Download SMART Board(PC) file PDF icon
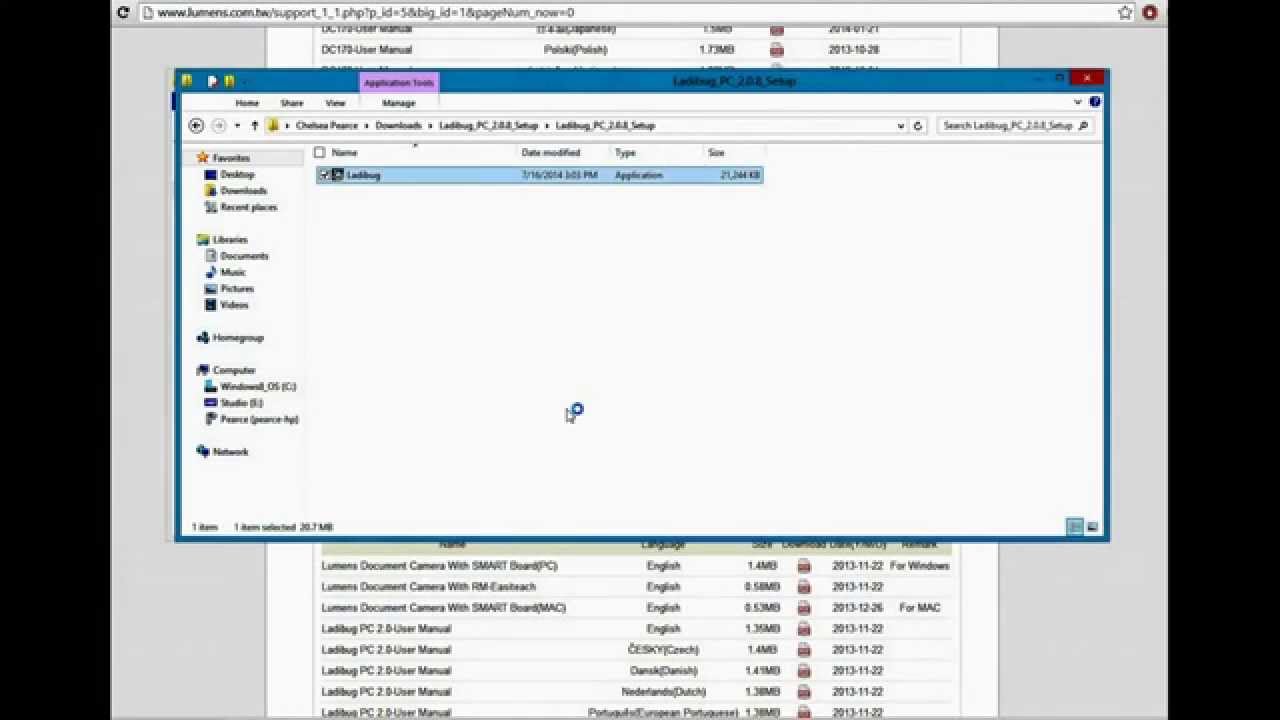 (x=804, y=566)
